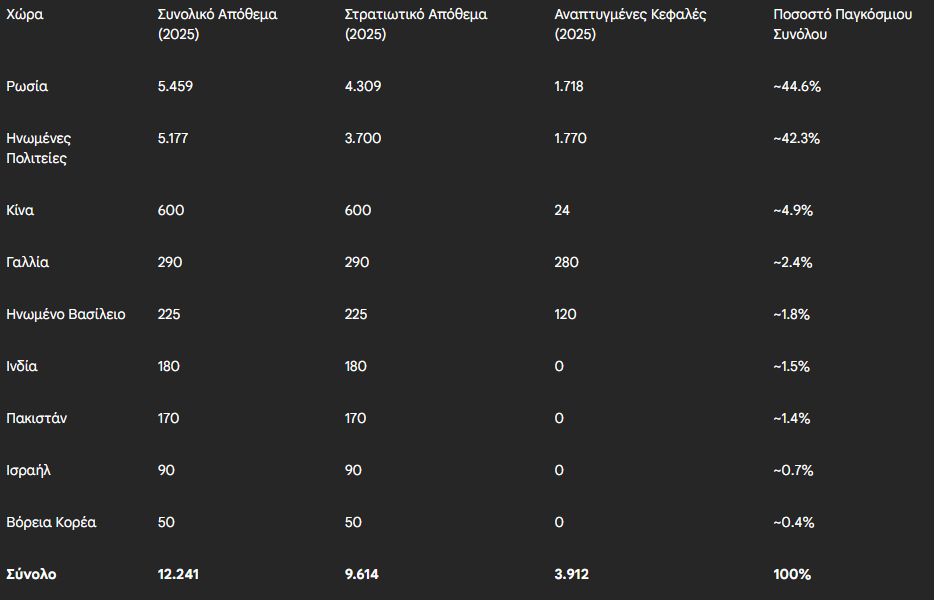The width and height of the screenshot is (934, 600).
Task: Click the Πακιστάν row label
Action: [36, 418]
